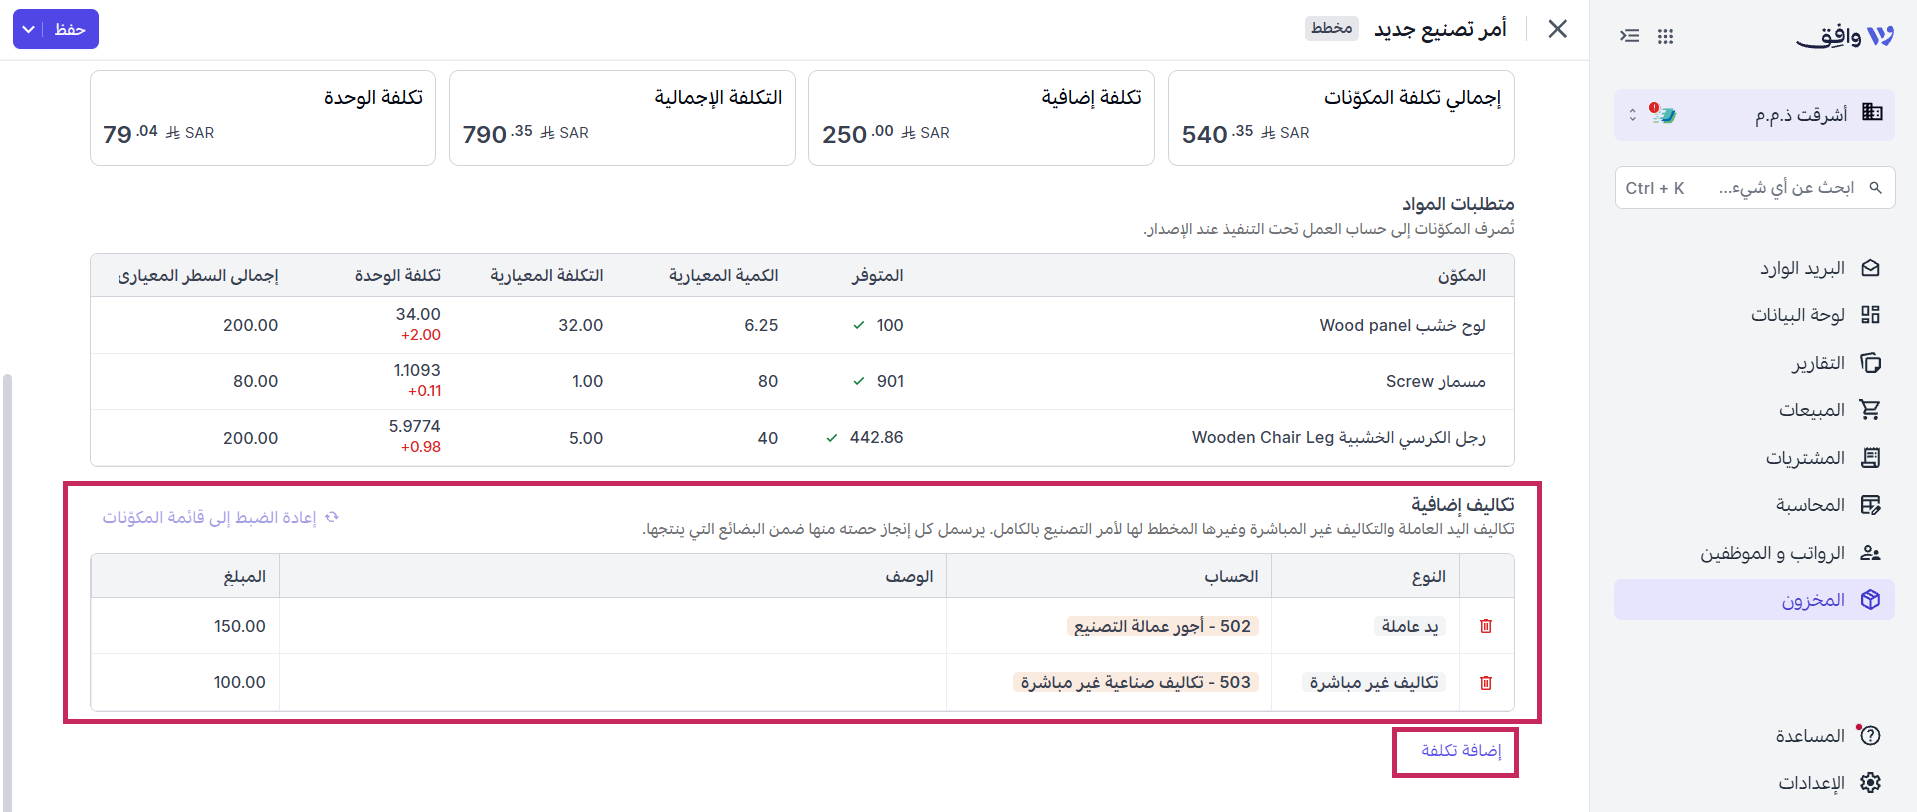This screenshot has height=812, width=1917.
Task: Close the new manufacturing order form
Action: click(1558, 29)
